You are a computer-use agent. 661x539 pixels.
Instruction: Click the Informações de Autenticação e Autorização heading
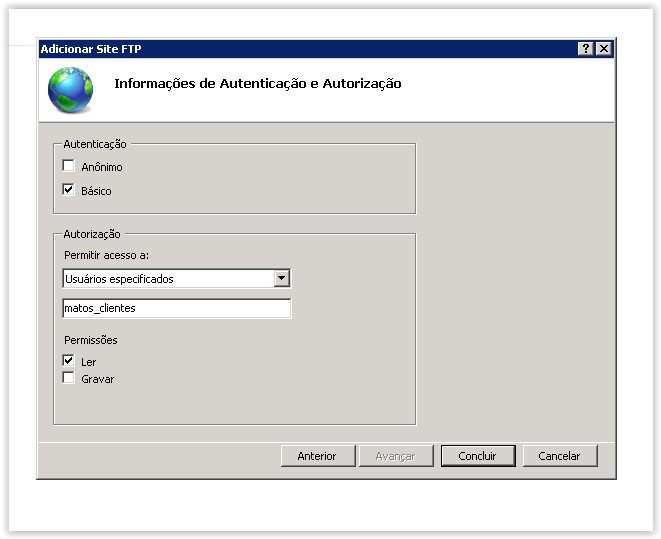tap(258, 83)
